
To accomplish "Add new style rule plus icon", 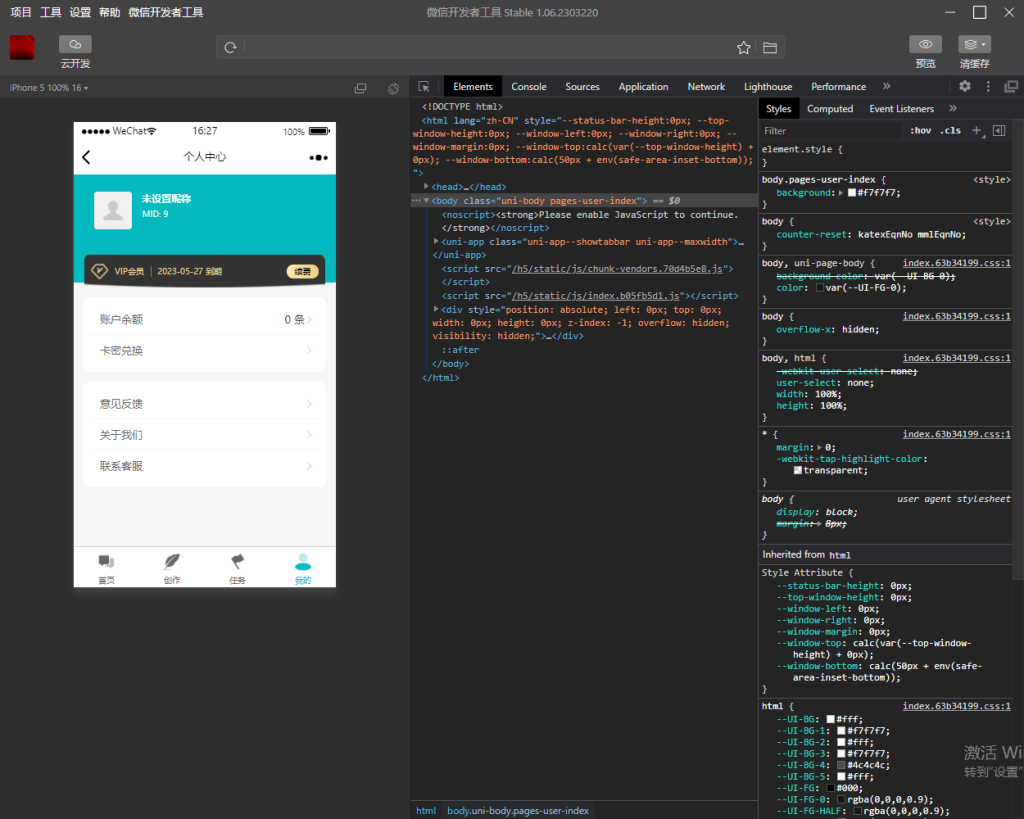I will point(976,131).
